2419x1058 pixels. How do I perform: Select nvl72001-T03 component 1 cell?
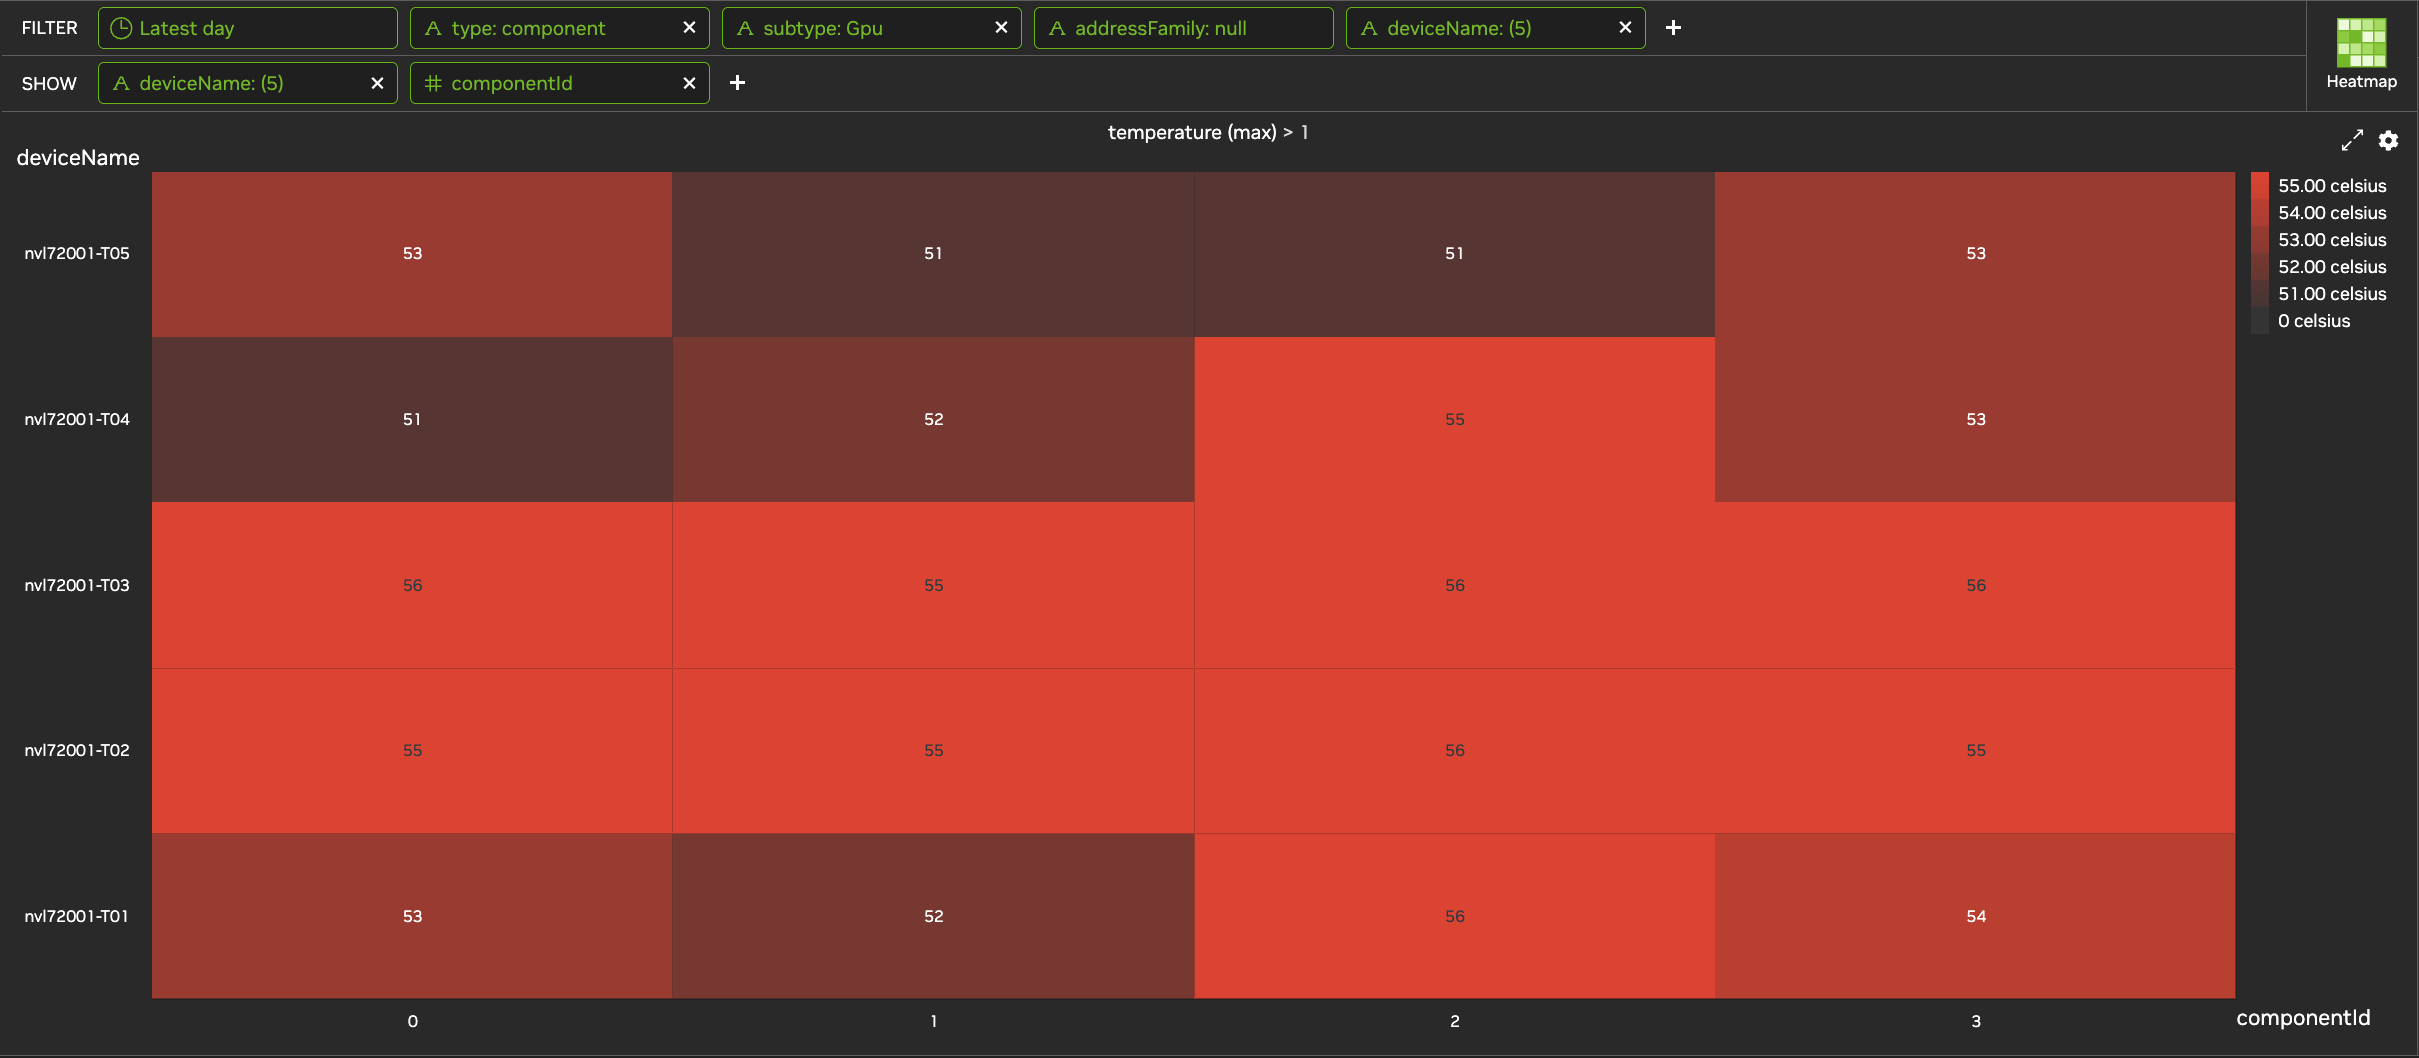933,585
